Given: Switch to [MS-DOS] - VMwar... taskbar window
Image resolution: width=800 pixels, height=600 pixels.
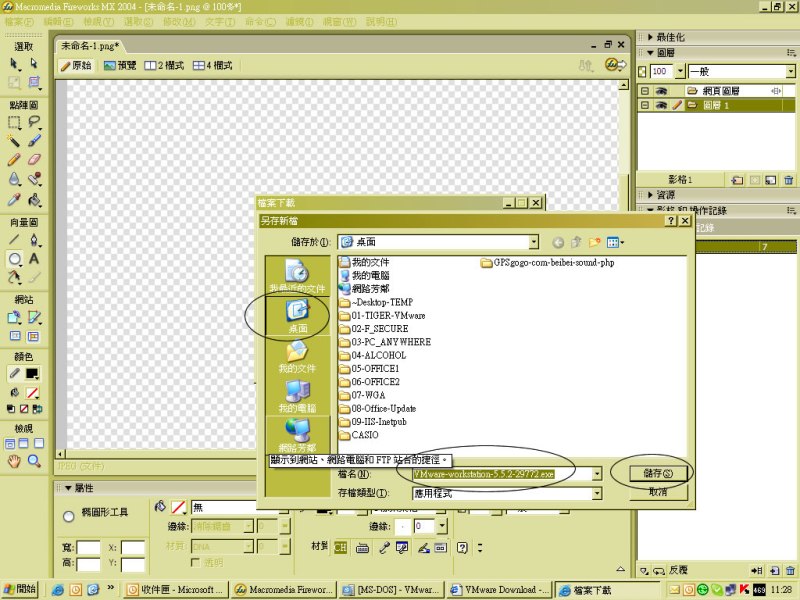Looking at the screenshot, I should click(x=391, y=590).
